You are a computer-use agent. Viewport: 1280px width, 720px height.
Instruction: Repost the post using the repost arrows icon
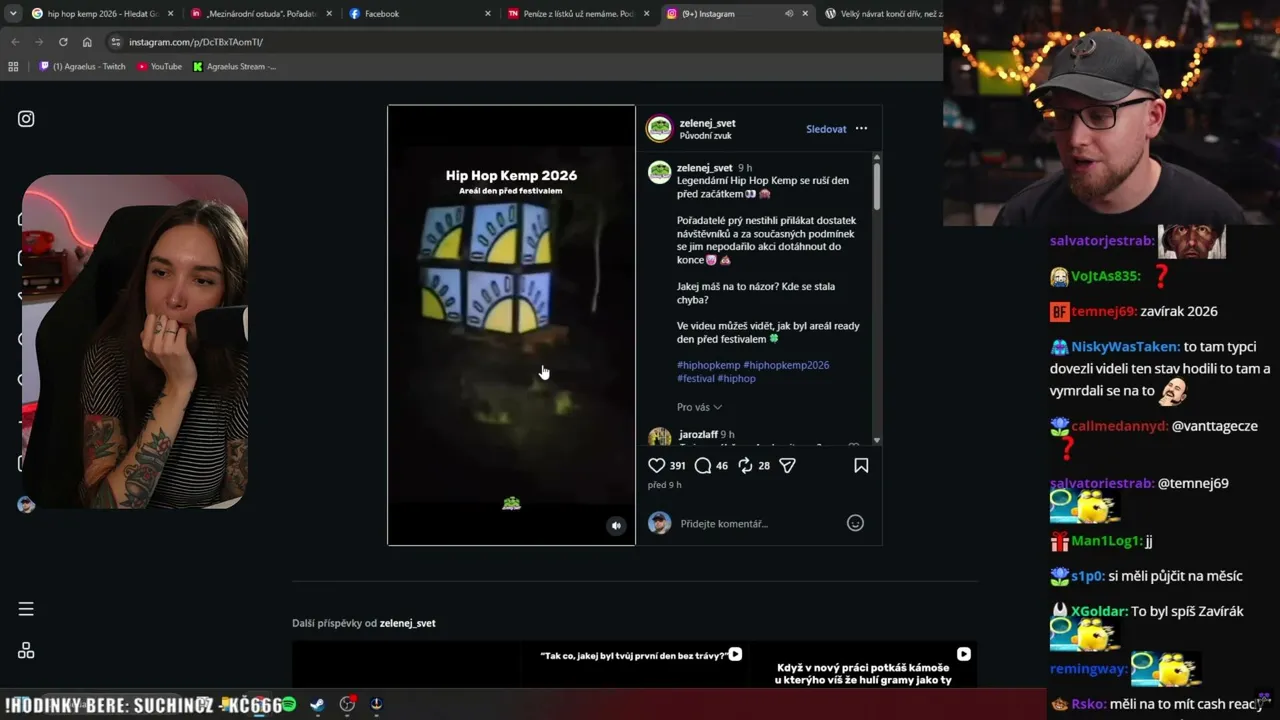(x=745, y=465)
